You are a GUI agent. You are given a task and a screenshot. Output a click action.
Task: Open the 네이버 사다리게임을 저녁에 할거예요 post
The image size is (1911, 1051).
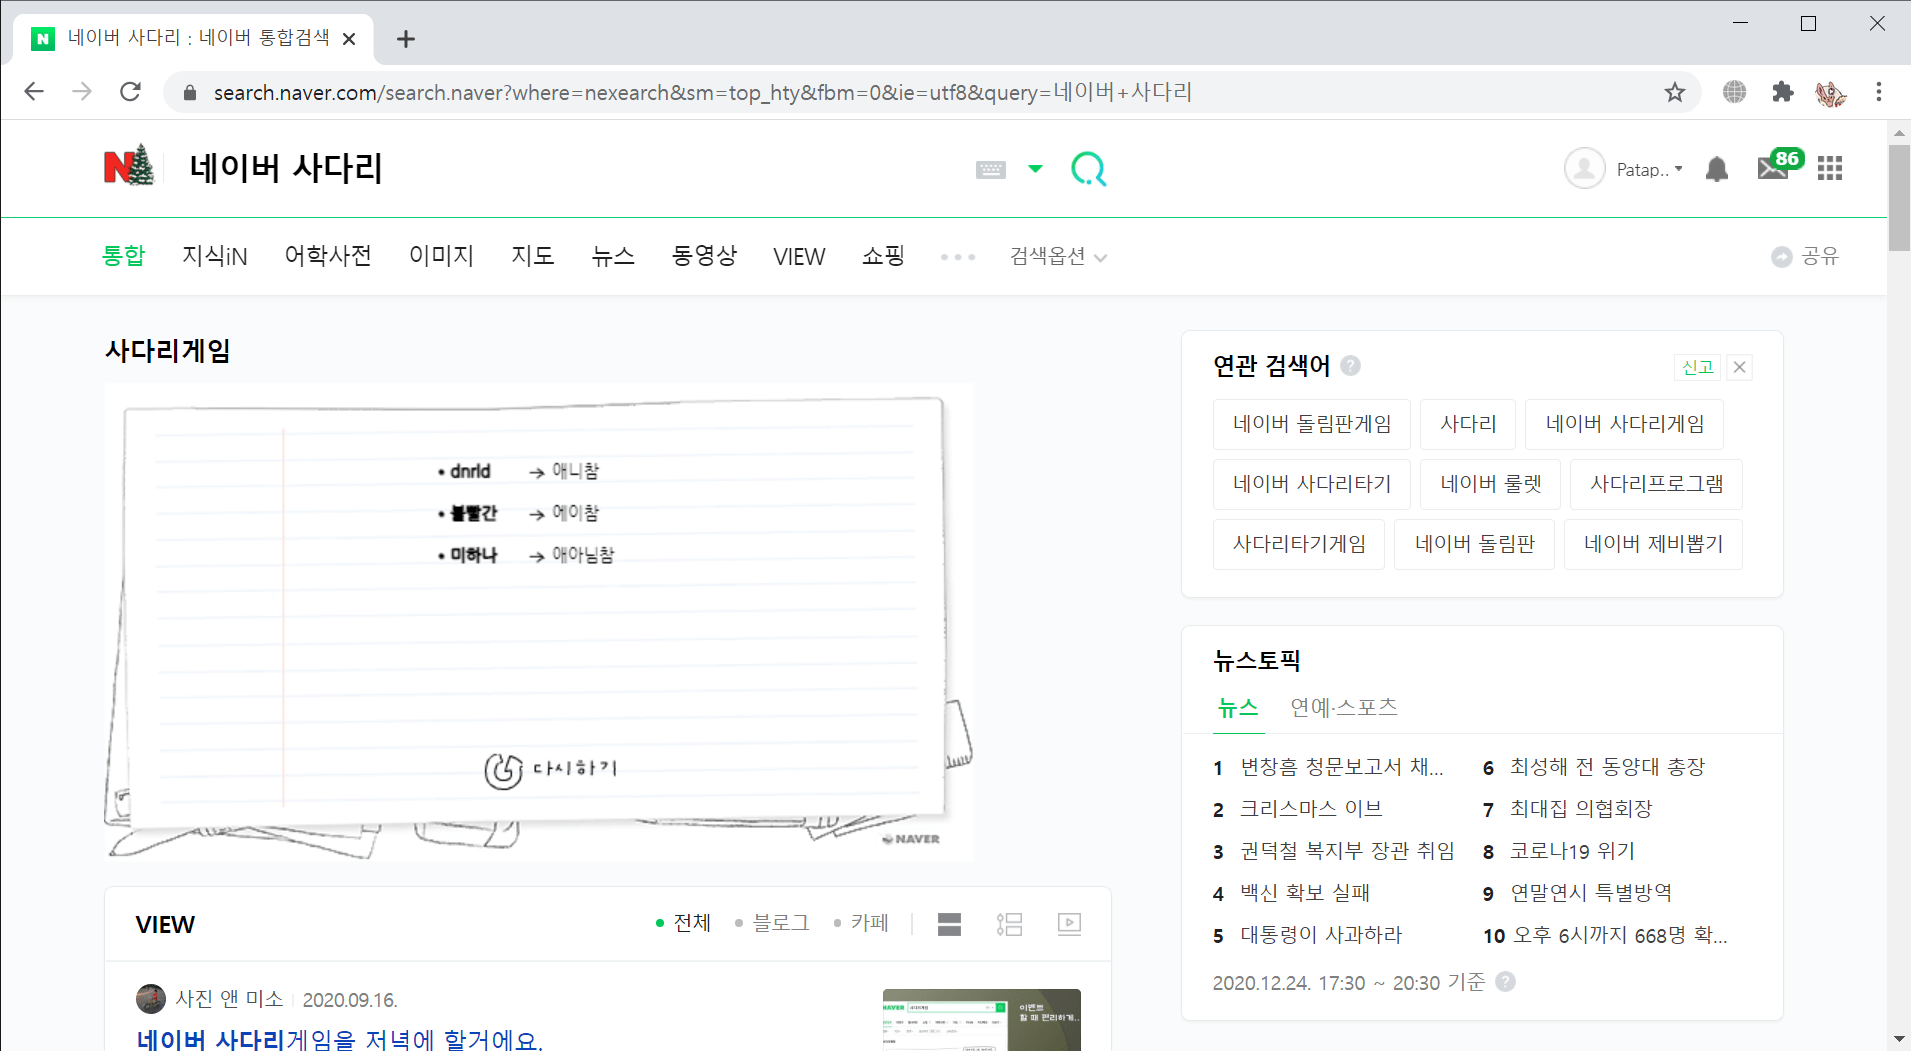tap(339, 1039)
